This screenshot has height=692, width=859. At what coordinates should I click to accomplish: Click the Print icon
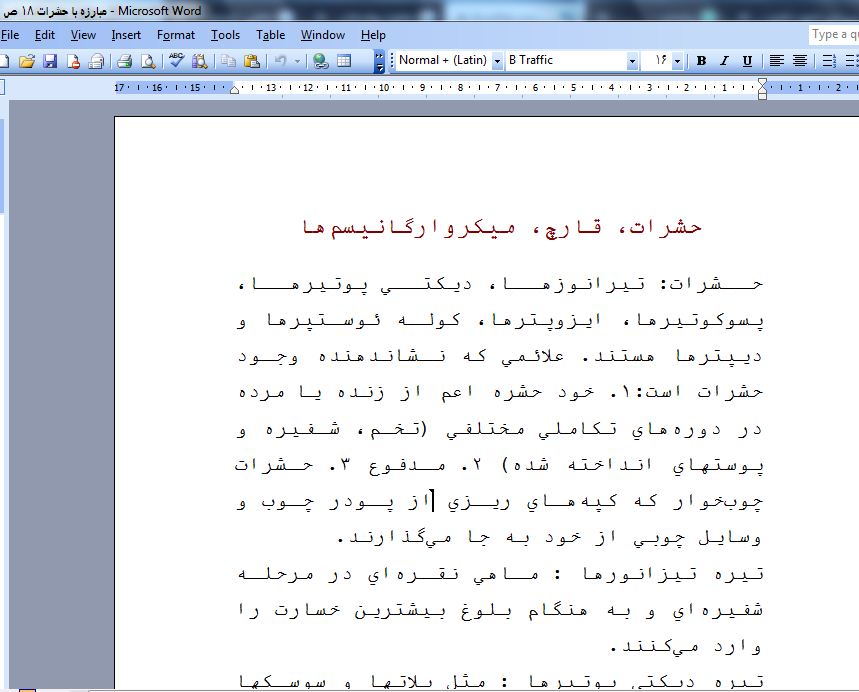click(125, 61)
